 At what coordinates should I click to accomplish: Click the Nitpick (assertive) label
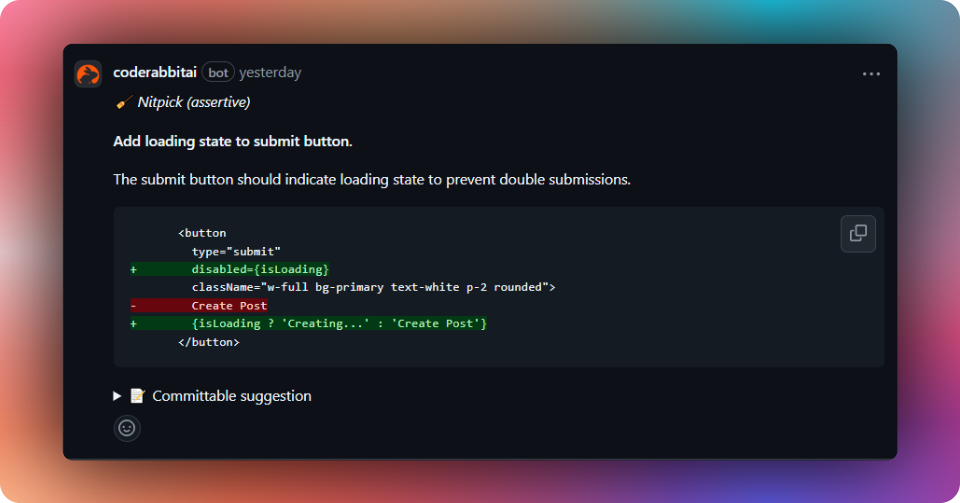click(193, 102)
